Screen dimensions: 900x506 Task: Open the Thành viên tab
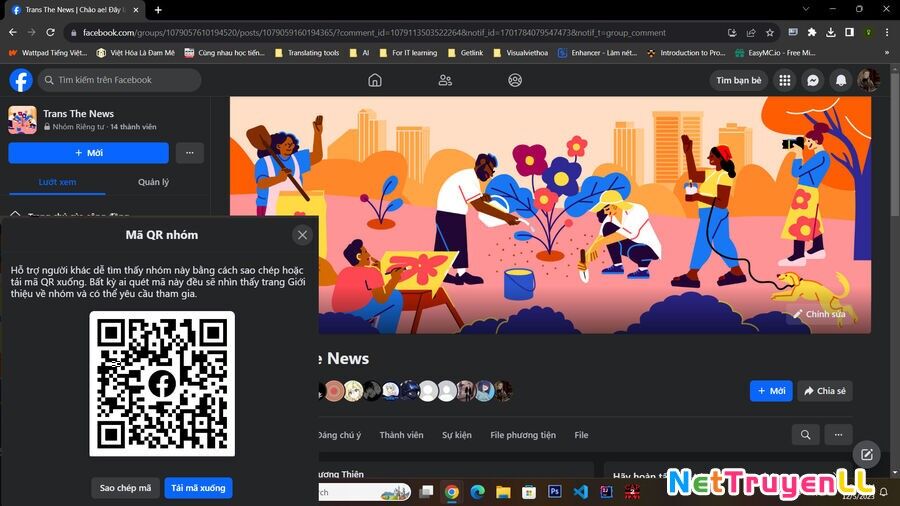(x=401, y=435)
